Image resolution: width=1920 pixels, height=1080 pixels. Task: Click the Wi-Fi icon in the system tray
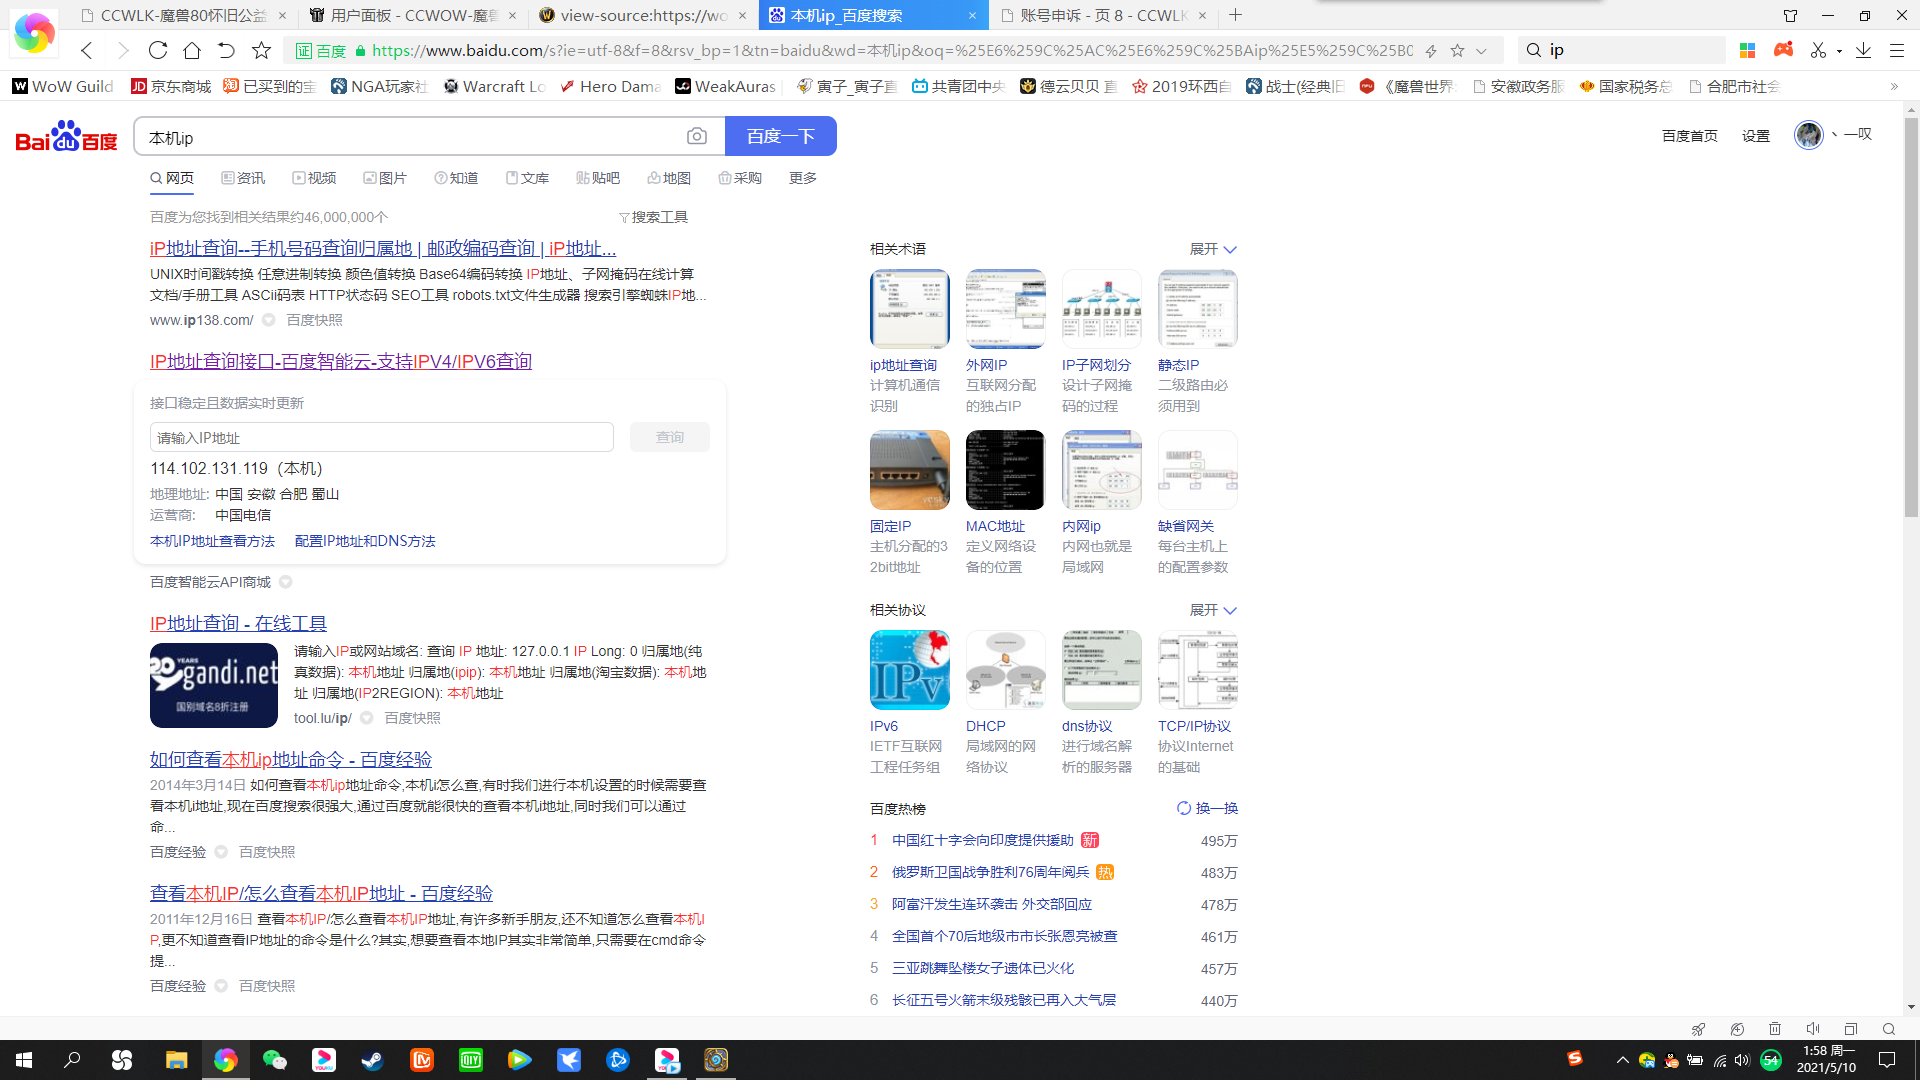click(x=1721, y=1061)
